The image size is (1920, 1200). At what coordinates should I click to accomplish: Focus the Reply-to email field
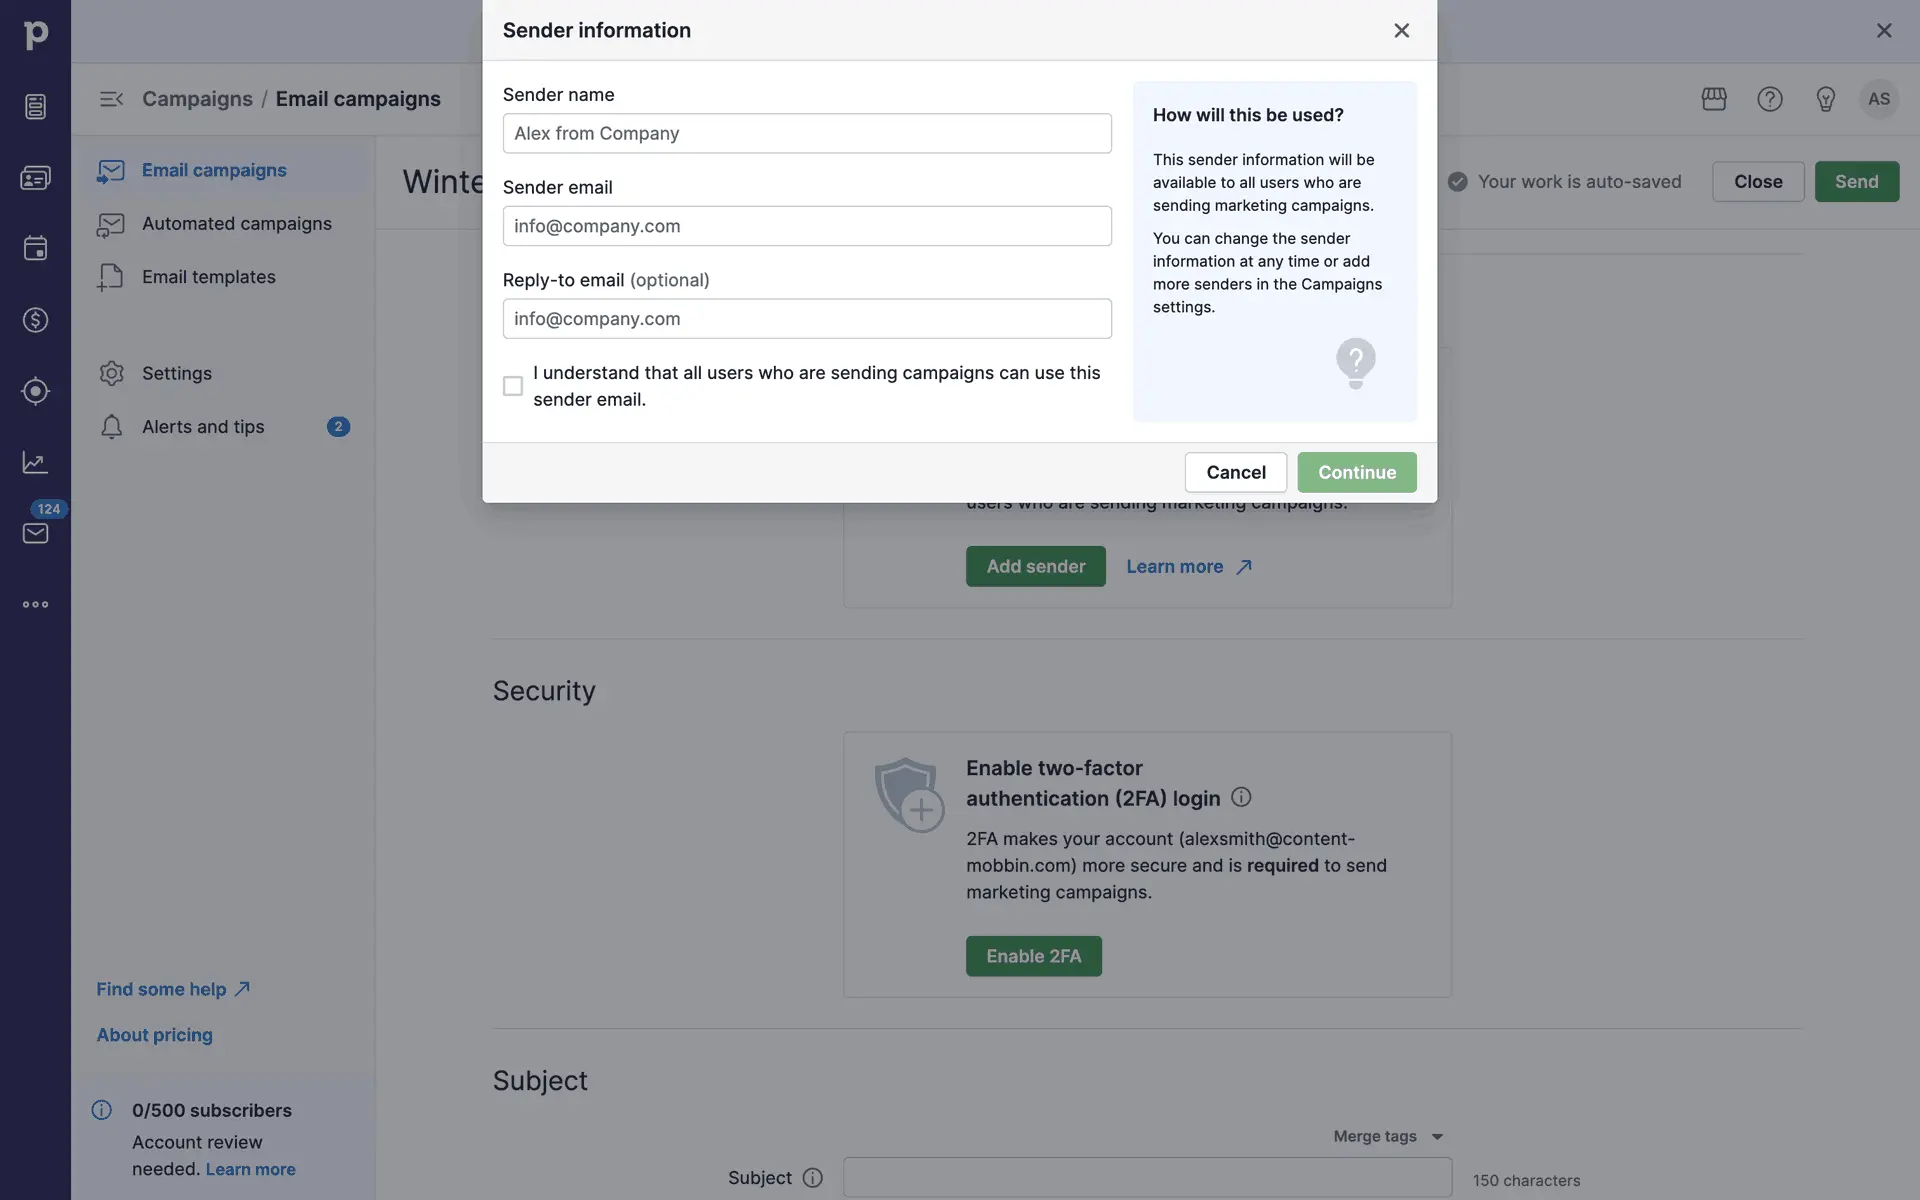coord(806,319)
